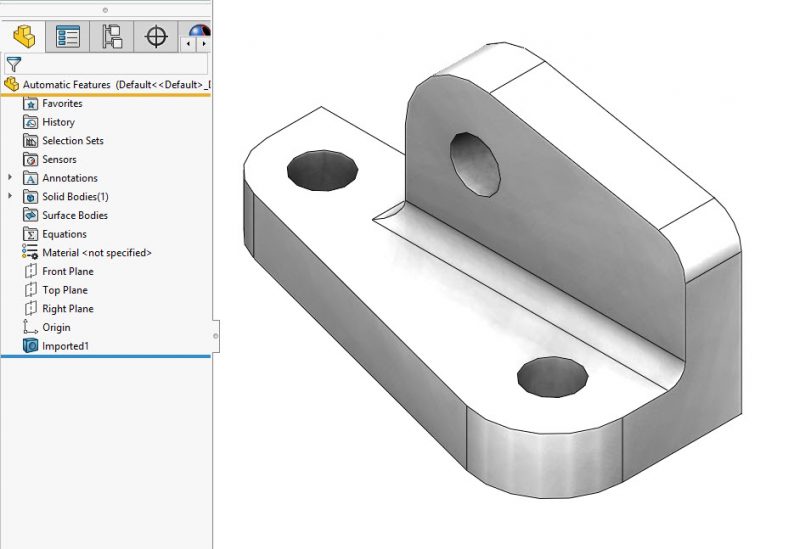Select the Equations item in the tree
This screenshot has height=549, width=800.
pos(63,234)
